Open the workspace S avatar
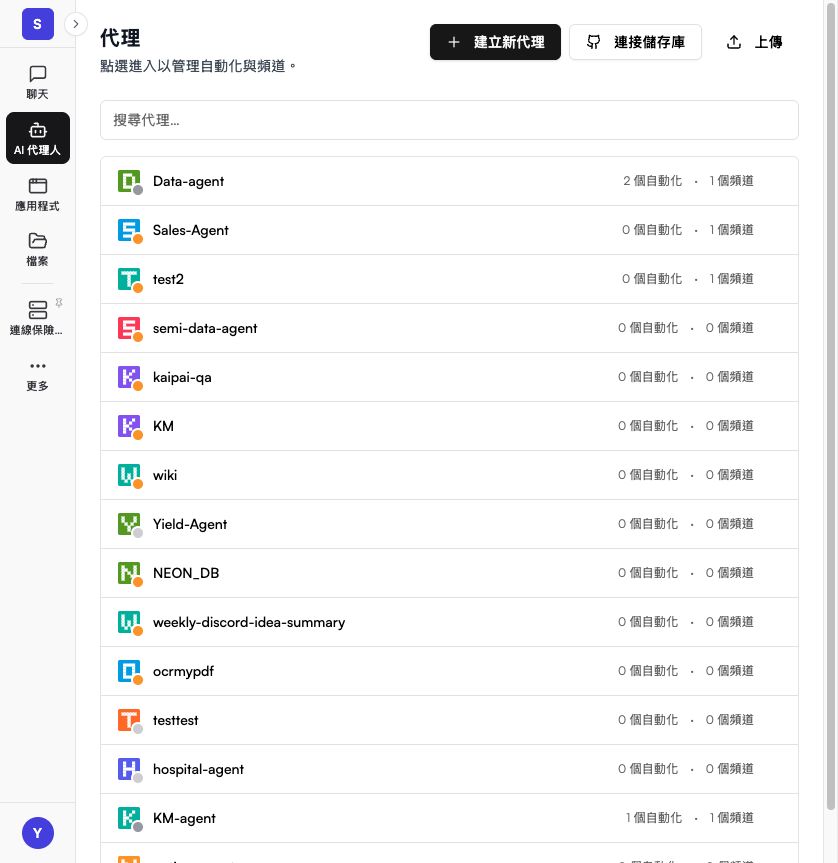 click(x=37, y=24)
